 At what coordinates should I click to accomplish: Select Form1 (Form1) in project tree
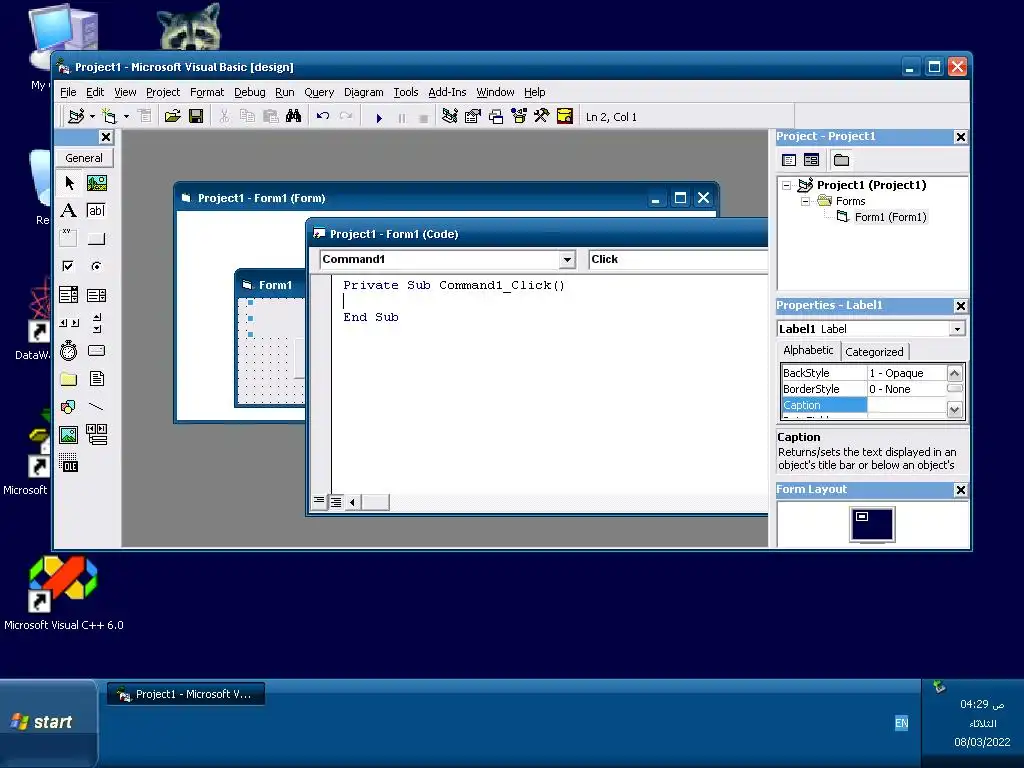click(x=890, y=217)
